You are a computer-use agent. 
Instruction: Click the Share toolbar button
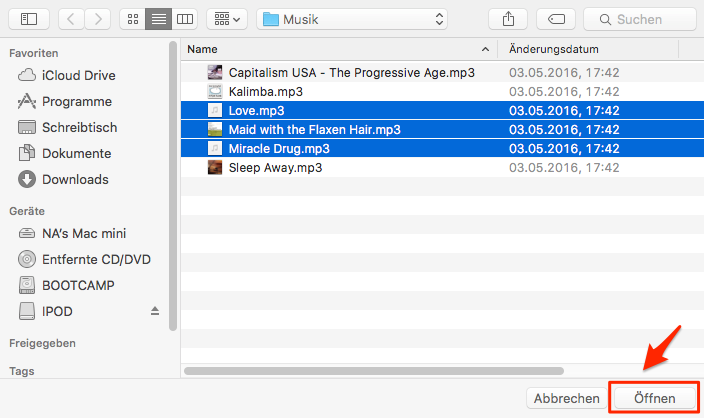click(x=508, y=19)
